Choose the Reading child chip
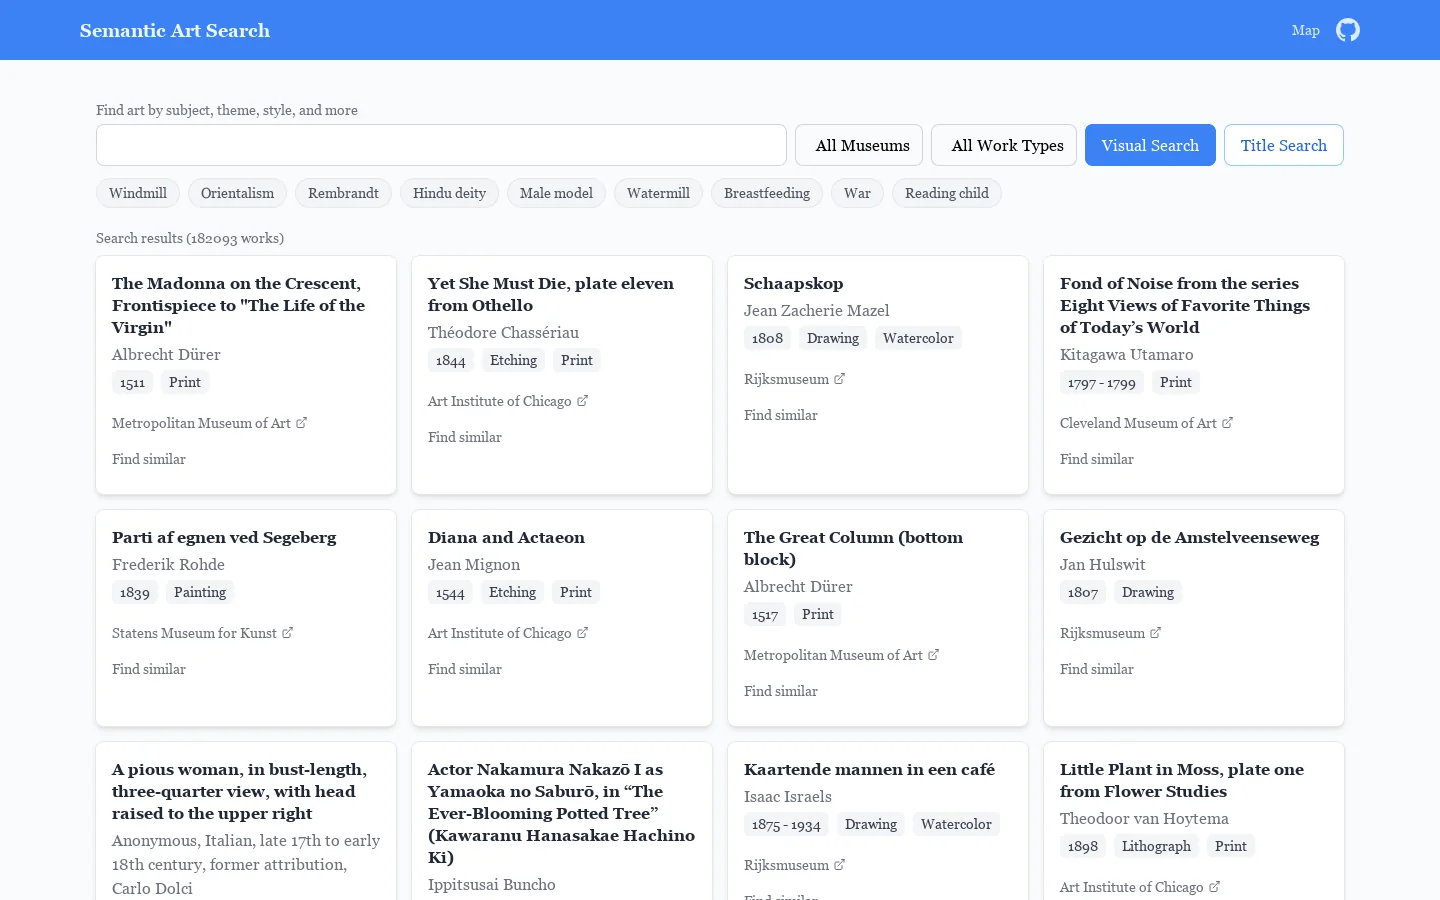This screenshot has width=1440, height=900. 947,193
